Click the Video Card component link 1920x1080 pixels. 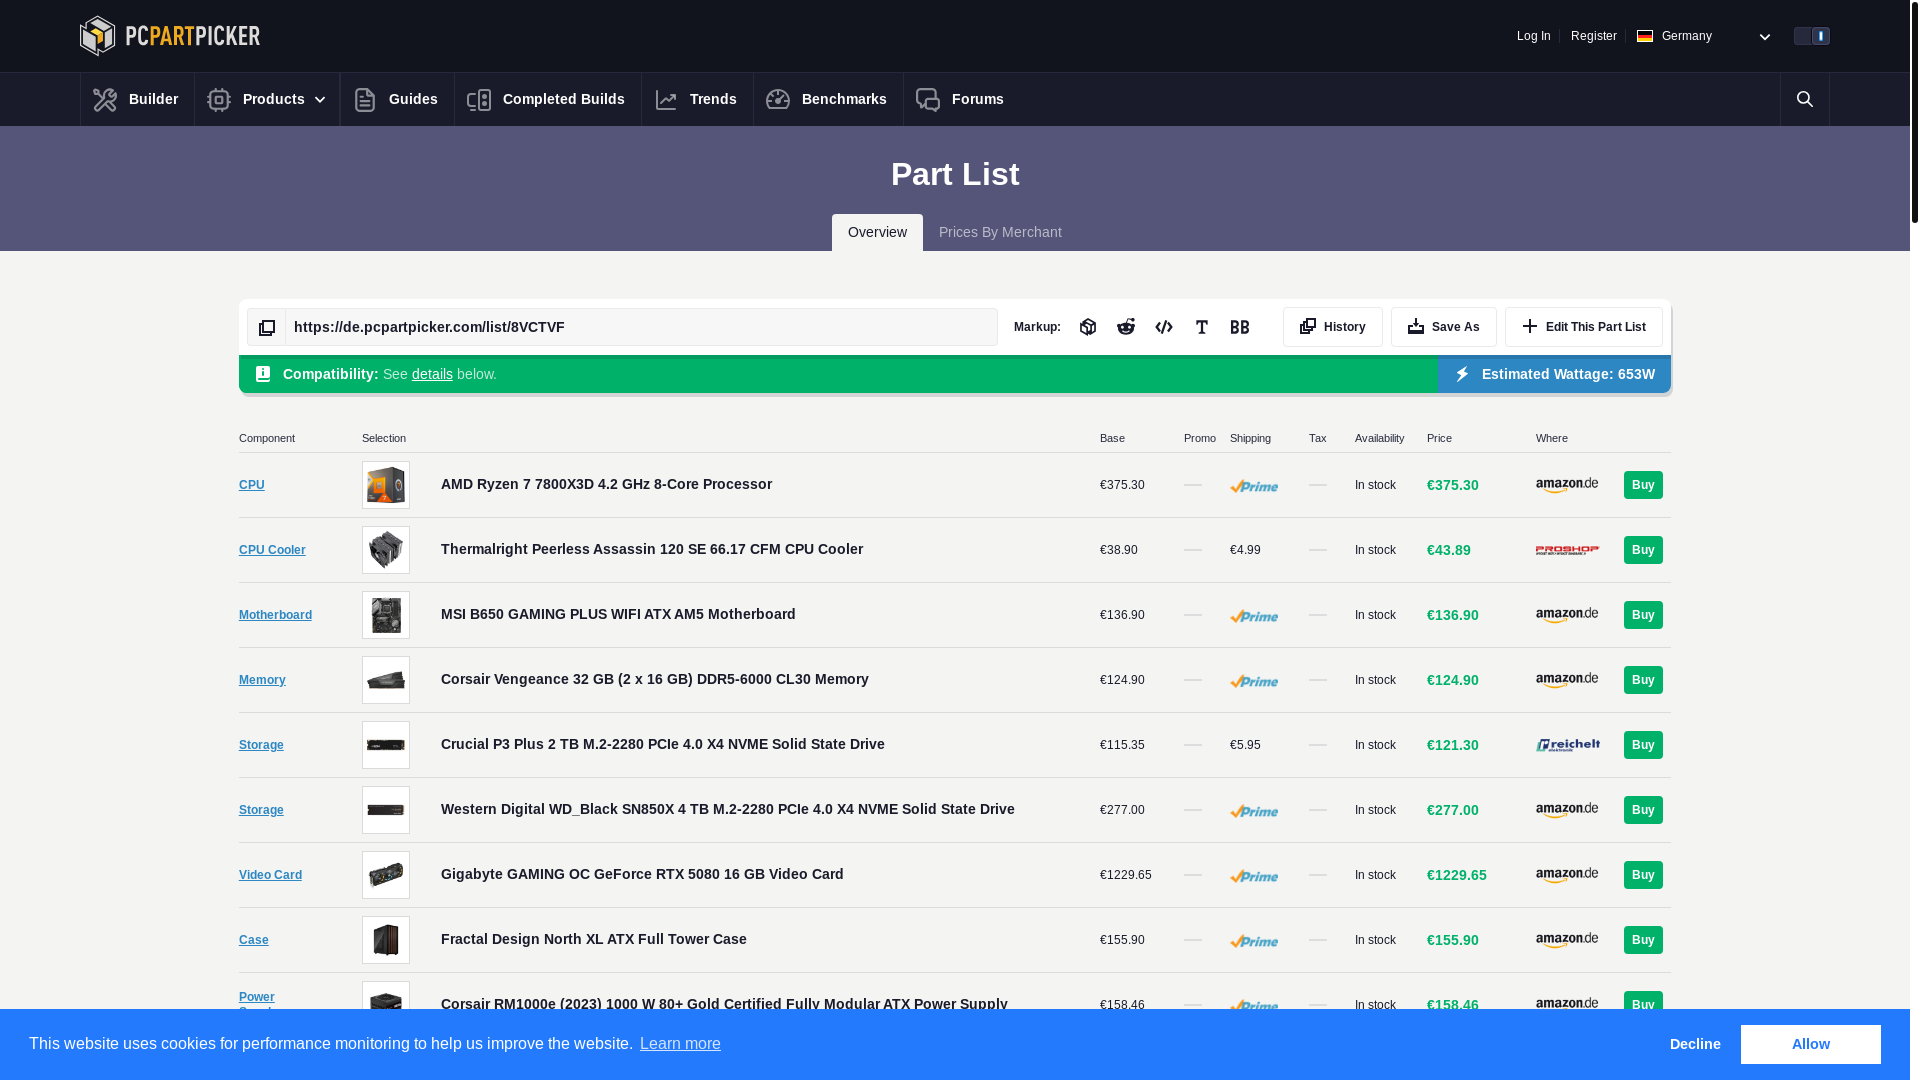tap(270, 875)
